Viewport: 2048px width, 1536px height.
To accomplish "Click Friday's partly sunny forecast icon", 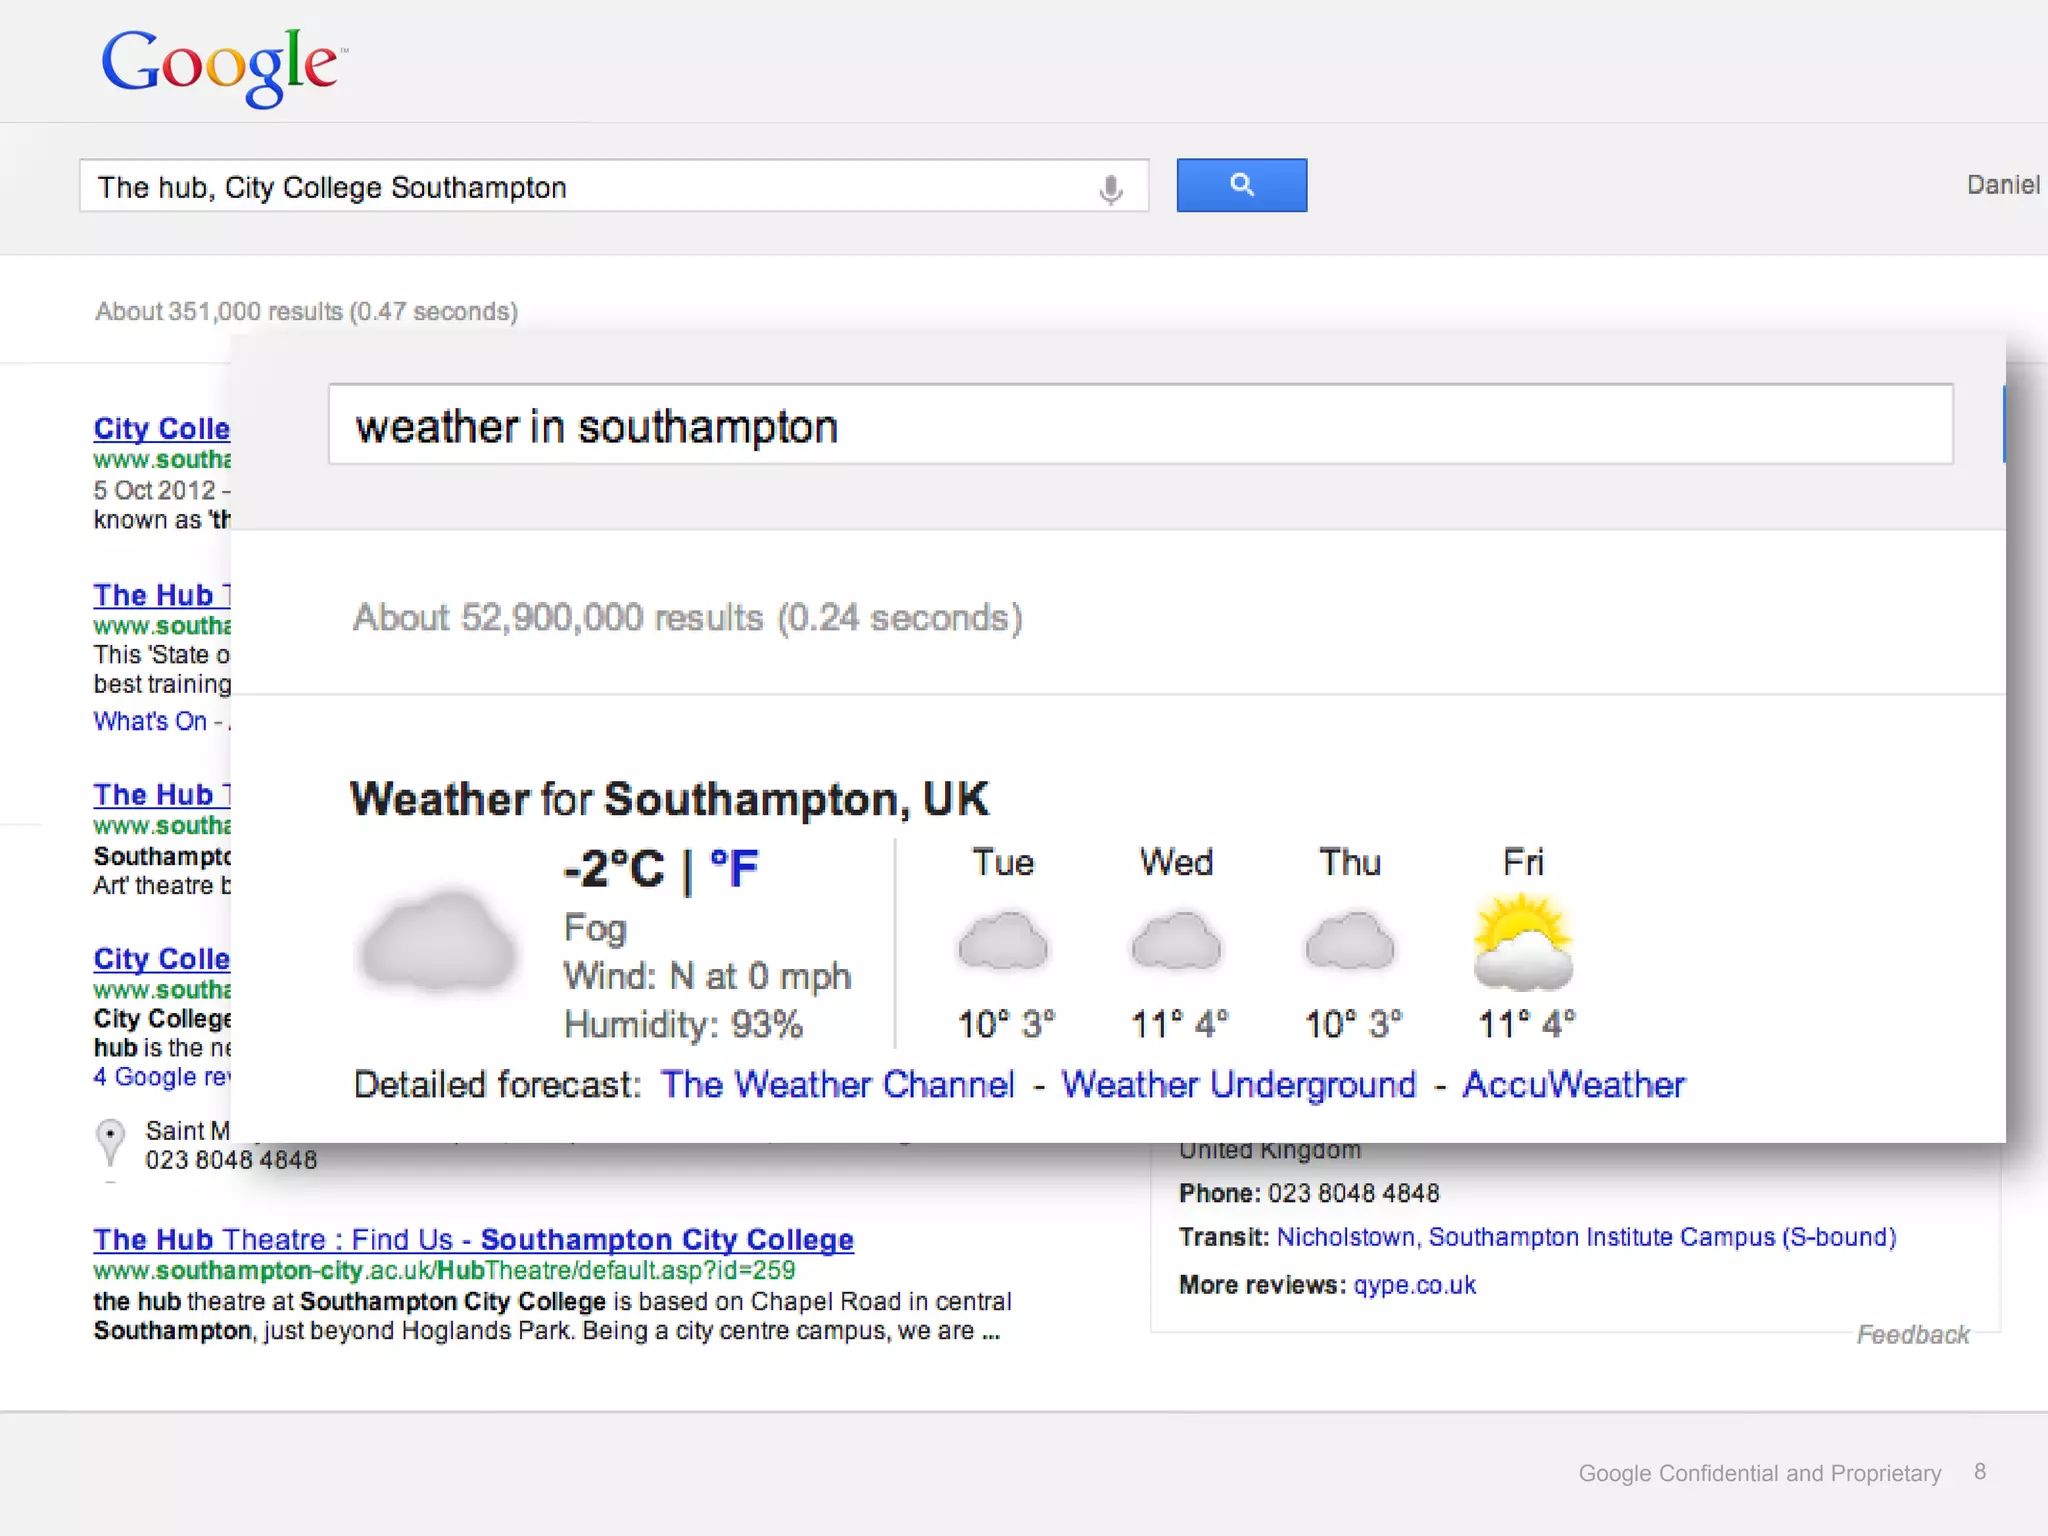I will click(x=1523, y=940).
